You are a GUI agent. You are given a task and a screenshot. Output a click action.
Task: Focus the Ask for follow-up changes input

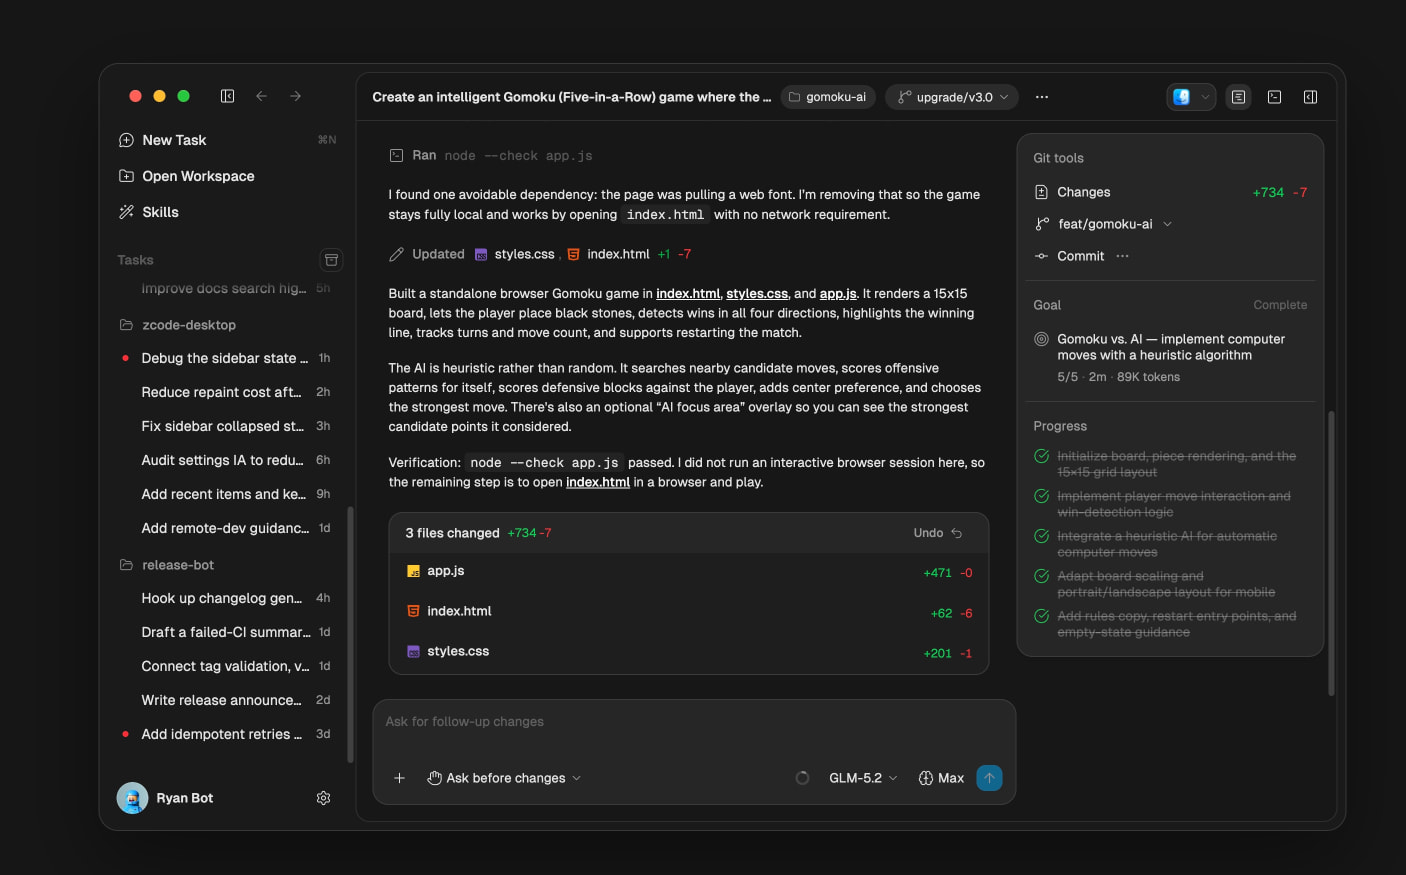click(x=694, y=722)
